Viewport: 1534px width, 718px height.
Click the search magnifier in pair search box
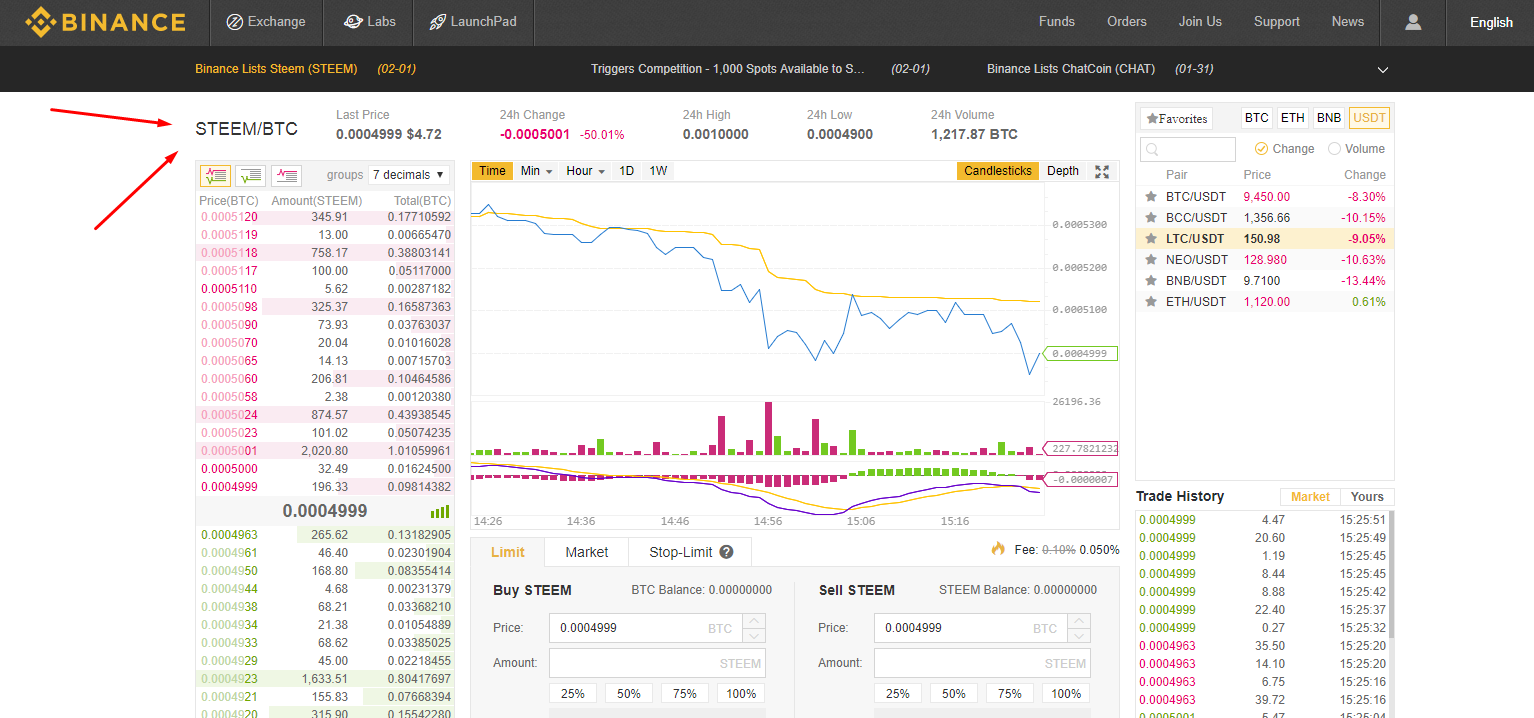point(1152,150)
